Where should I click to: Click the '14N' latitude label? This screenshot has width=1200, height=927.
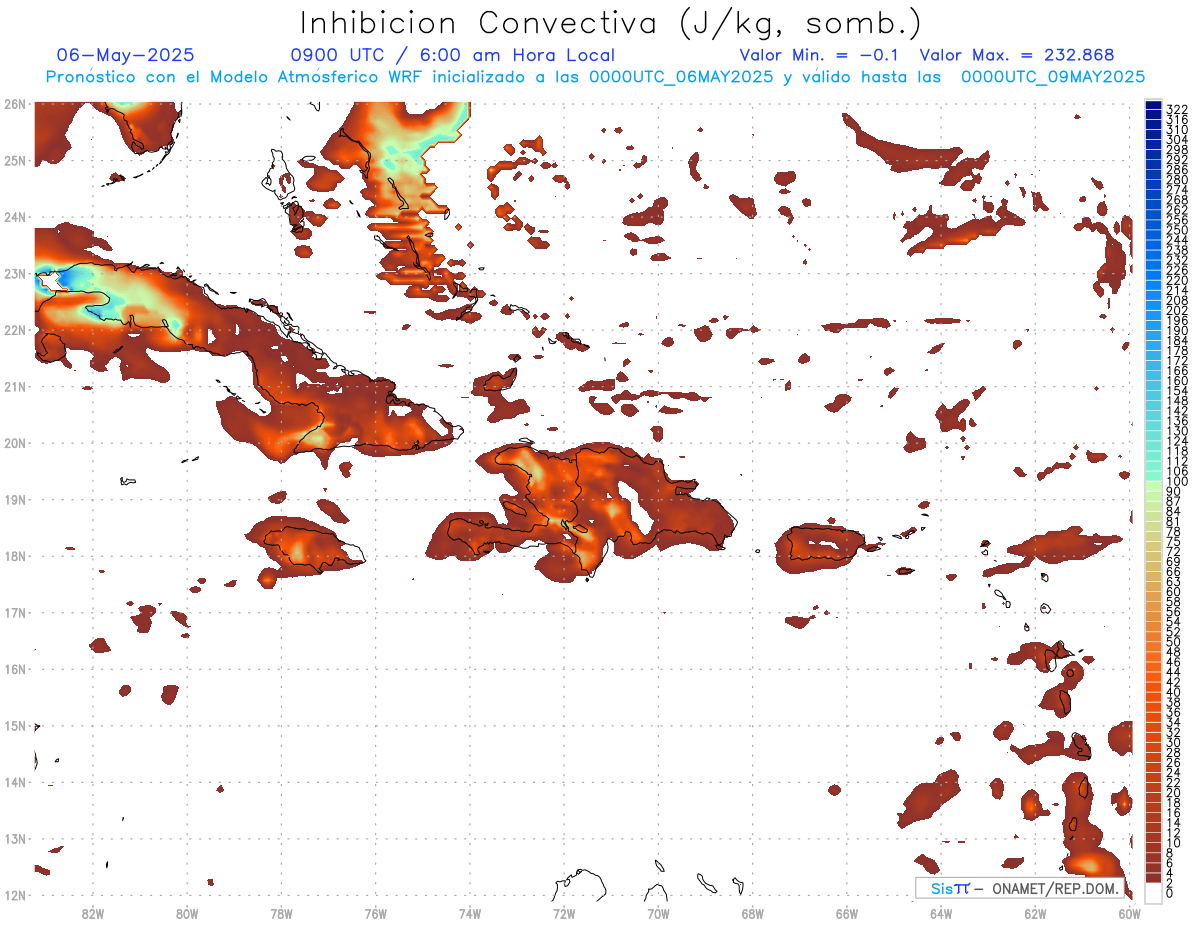click(x=14, y=782)
